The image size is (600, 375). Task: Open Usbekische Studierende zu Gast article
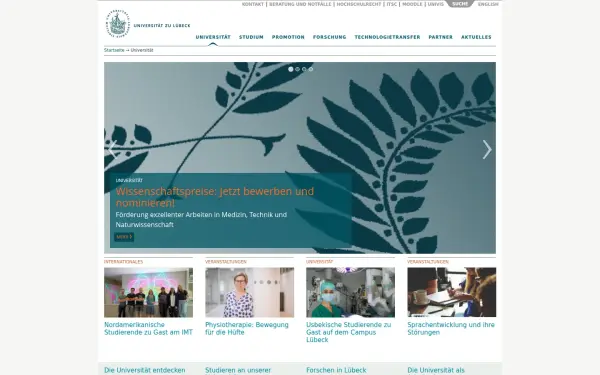[x=349, y=332]
